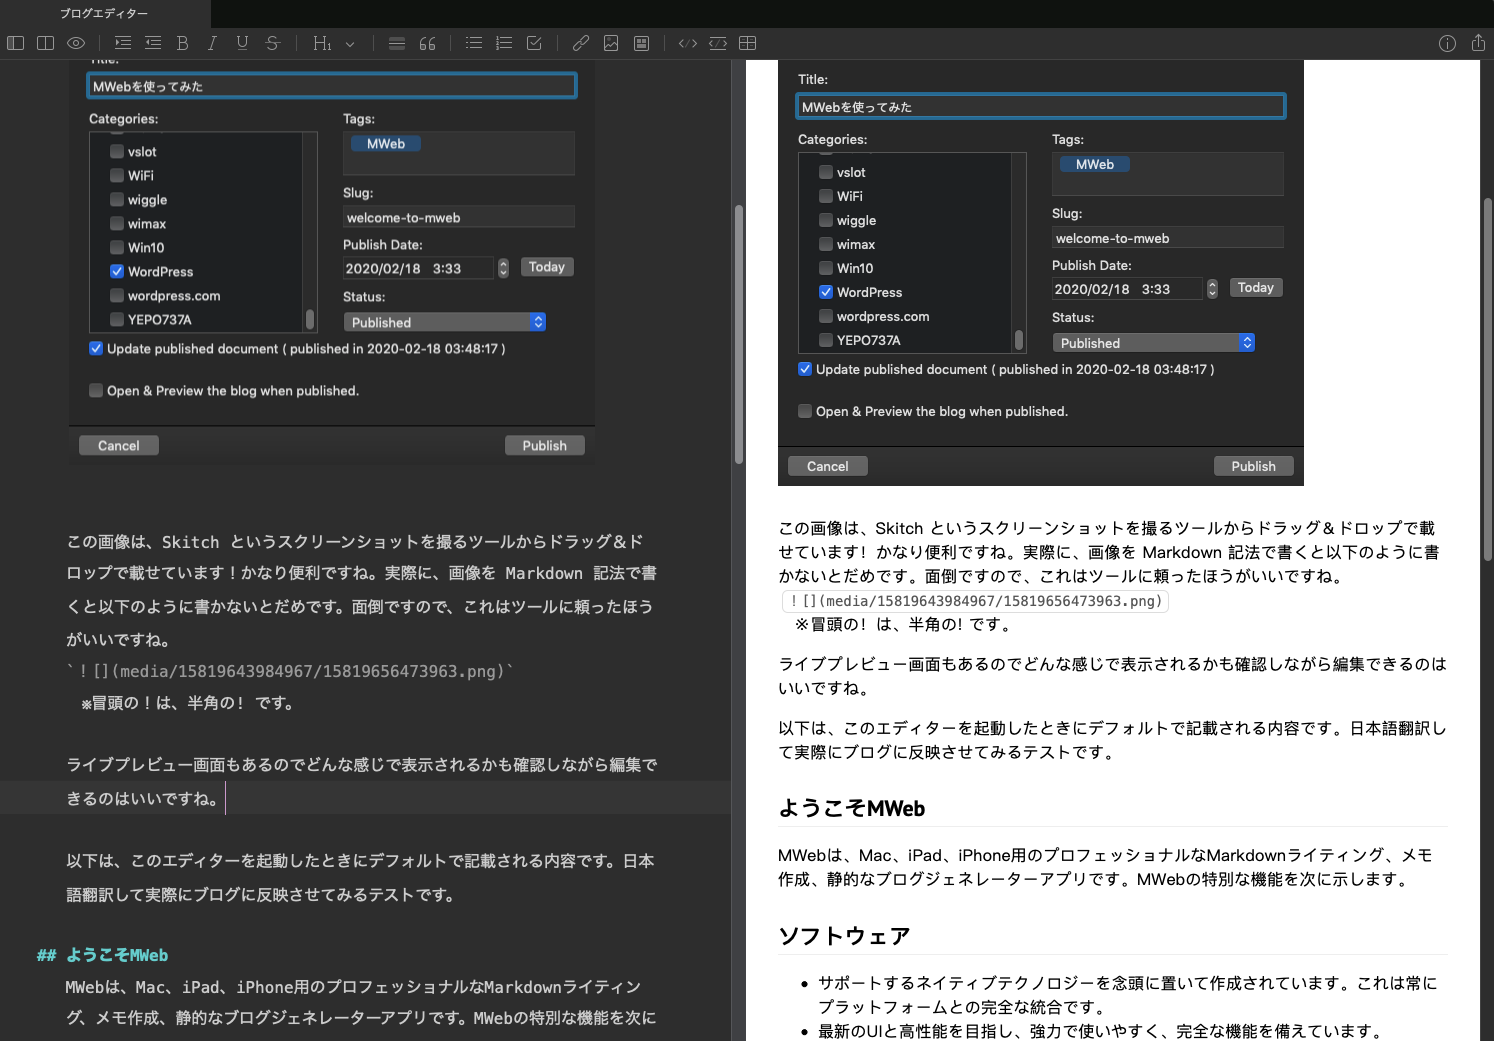Check the WordPress category in the right preview pane

(x=826, y=292)
